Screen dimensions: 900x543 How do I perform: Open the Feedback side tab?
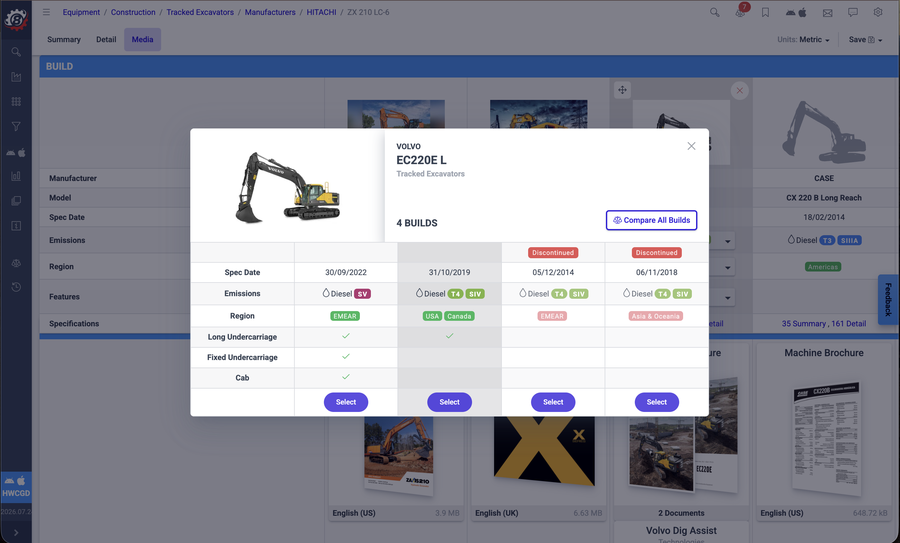point(888,300)
